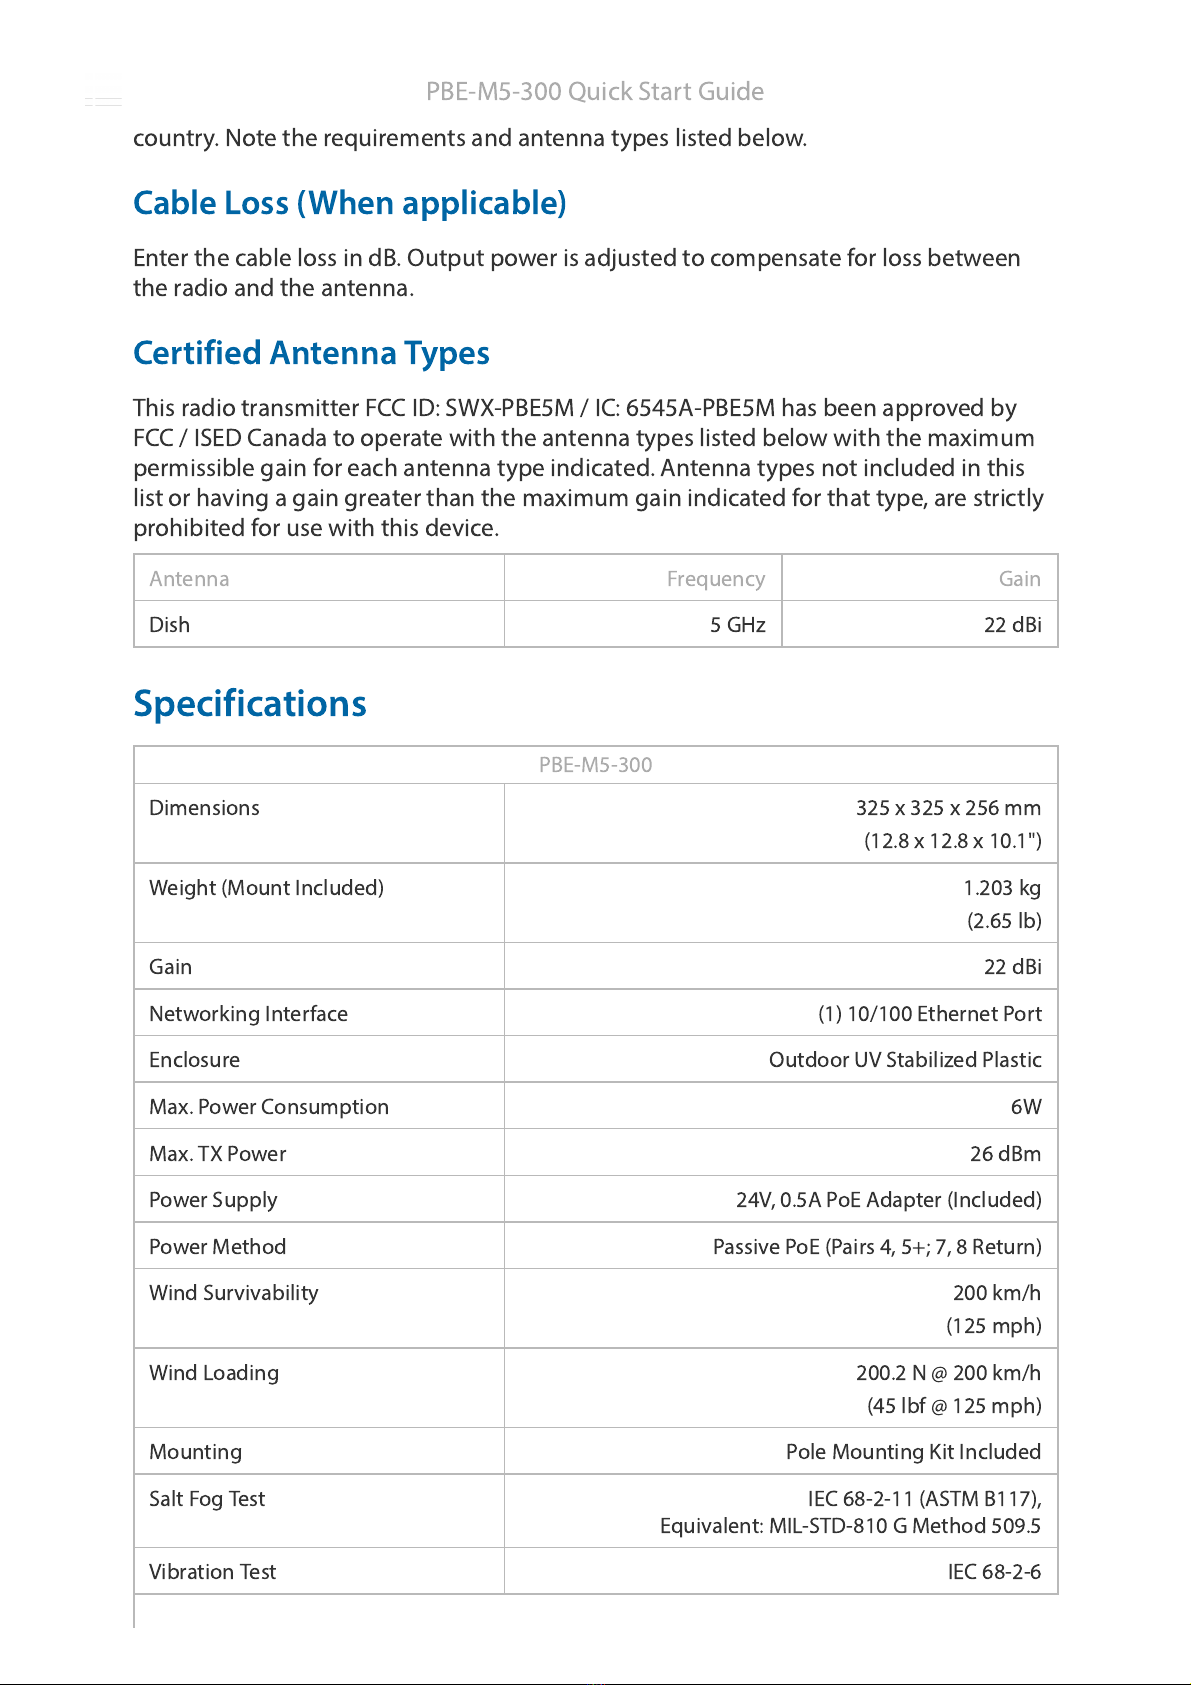Select the Networking Interface row label
This screenshot has height=1685, width=1191.
pos(248,1014)
